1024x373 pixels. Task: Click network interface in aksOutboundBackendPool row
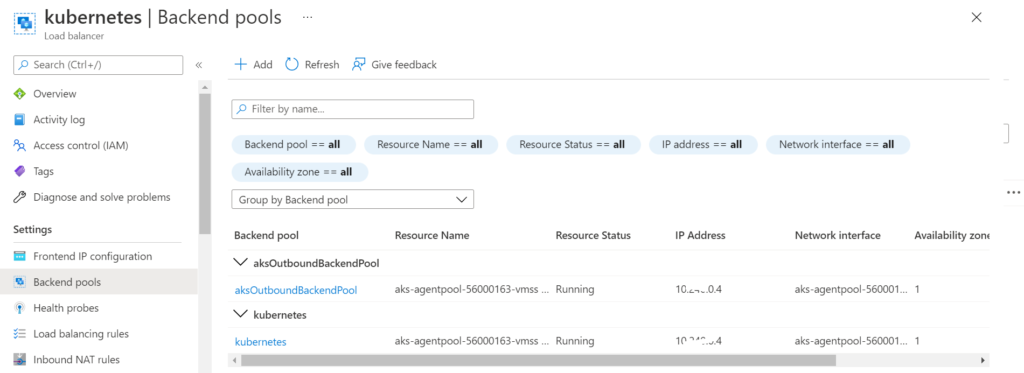tap(851, 289)
